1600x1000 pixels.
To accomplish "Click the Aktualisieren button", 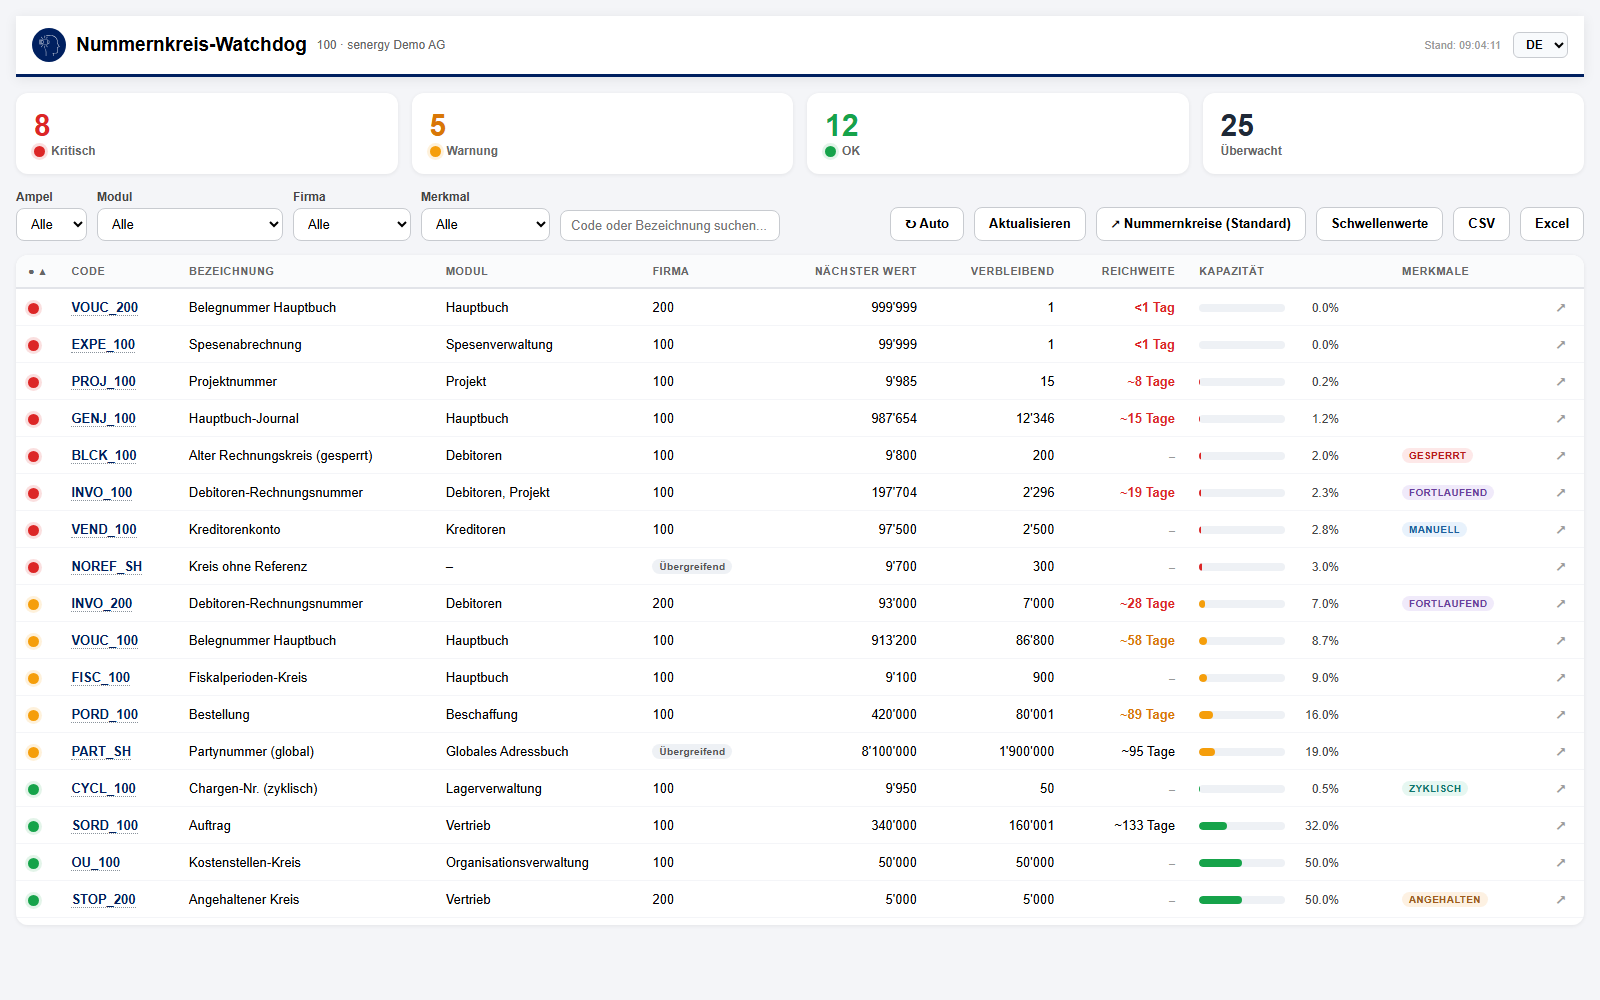I will click(1030, 224).
